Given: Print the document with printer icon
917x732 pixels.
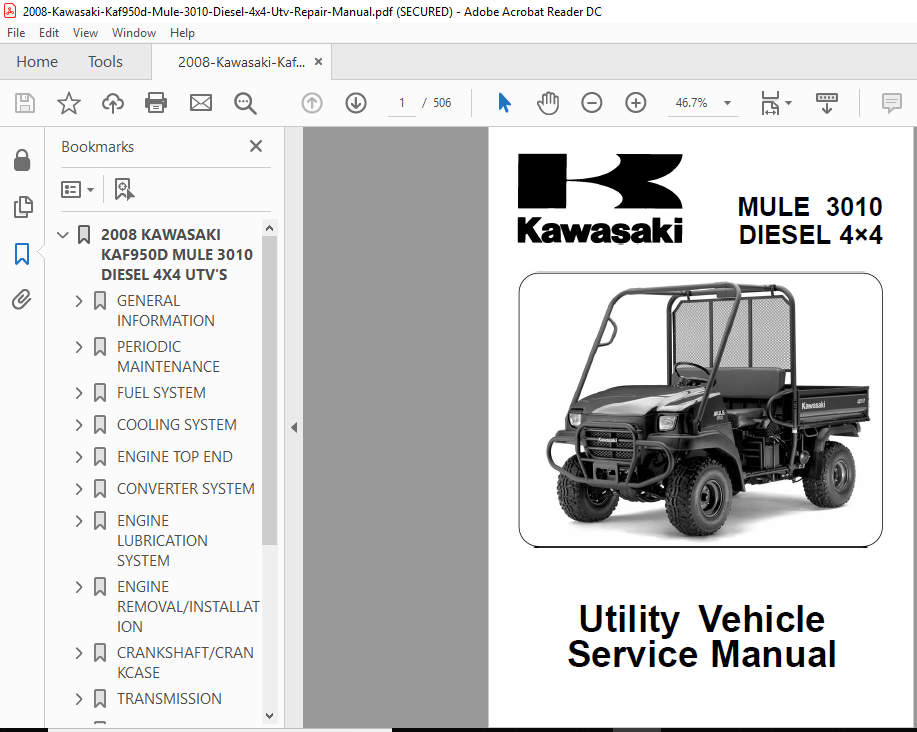Looking at the screenshot, I should pyautogui.click(x=156, y=103).
